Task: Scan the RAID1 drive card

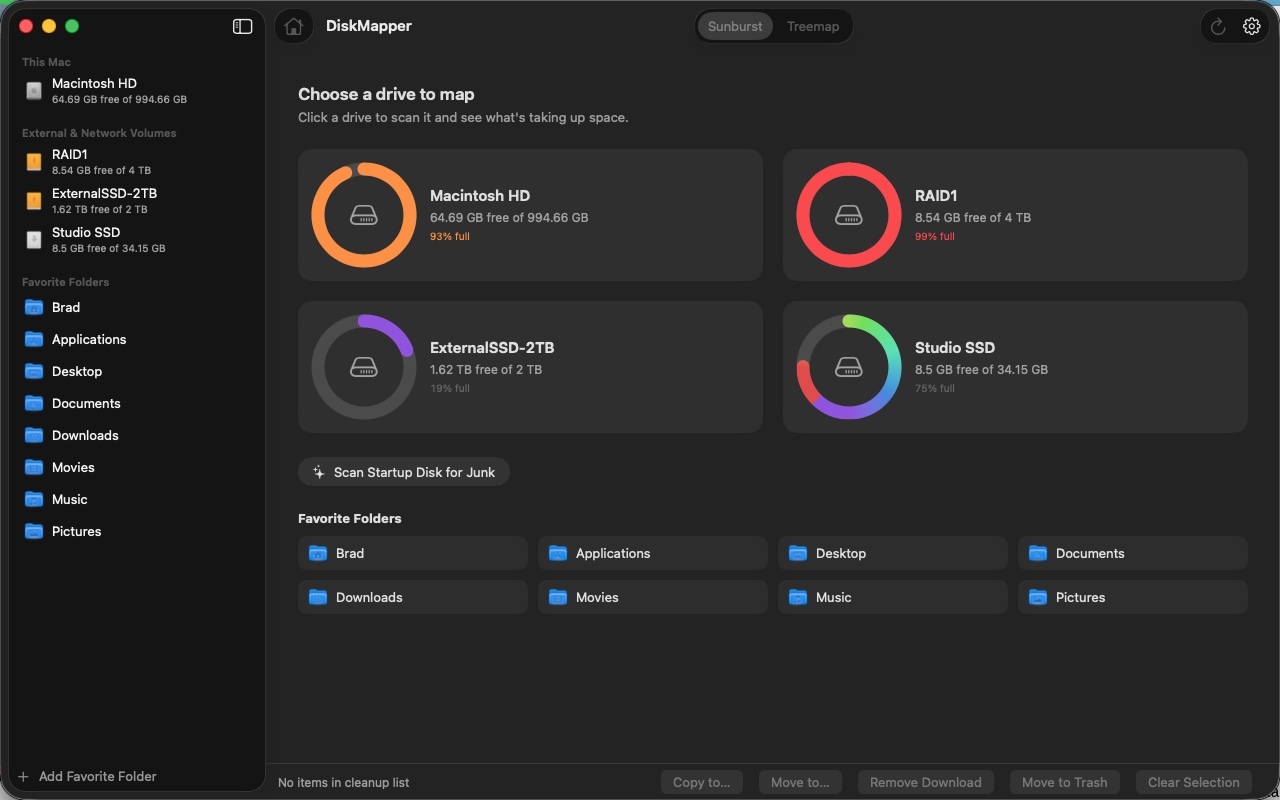Action: point(1015,215)
